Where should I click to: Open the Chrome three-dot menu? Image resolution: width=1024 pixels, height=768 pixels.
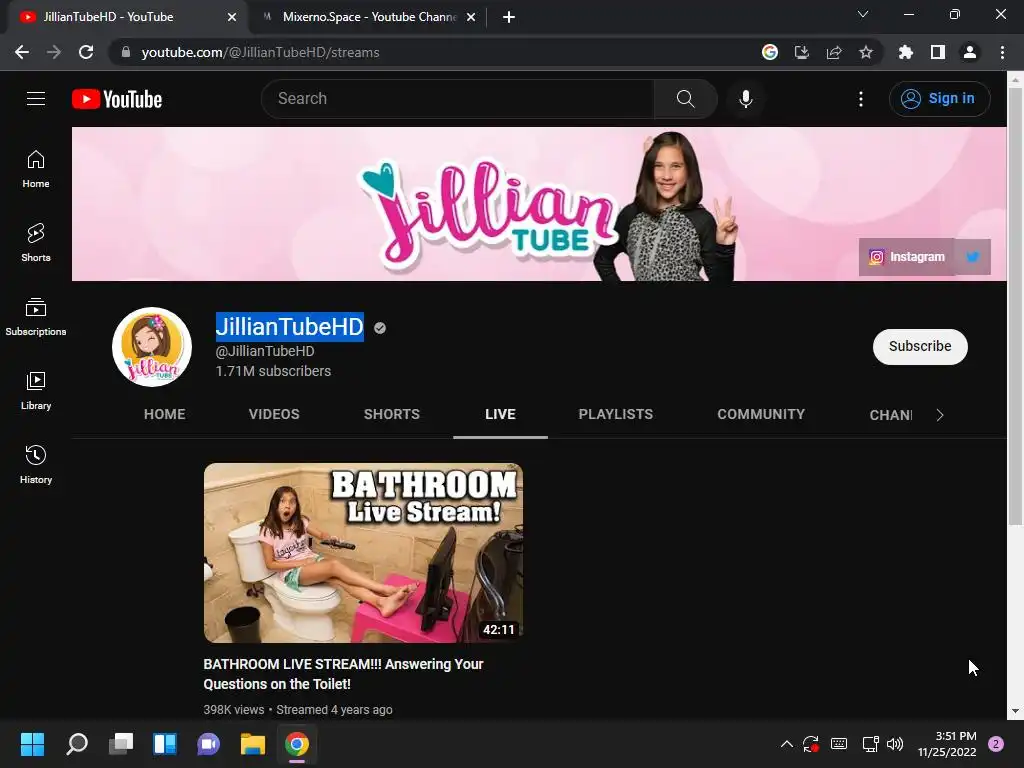tap(1002, 52)
